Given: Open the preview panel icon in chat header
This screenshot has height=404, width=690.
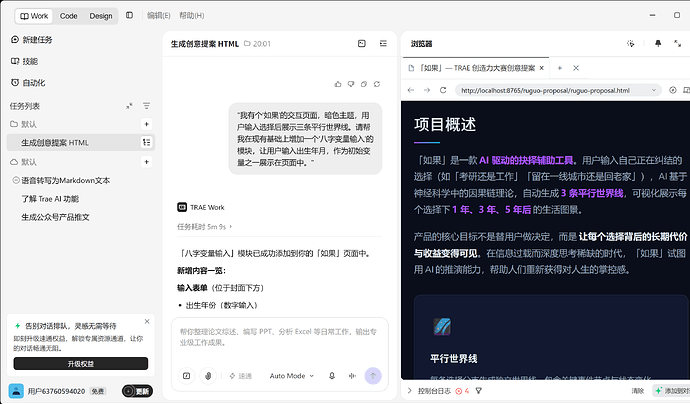Looking at the screenshot, I should (362, 43).
